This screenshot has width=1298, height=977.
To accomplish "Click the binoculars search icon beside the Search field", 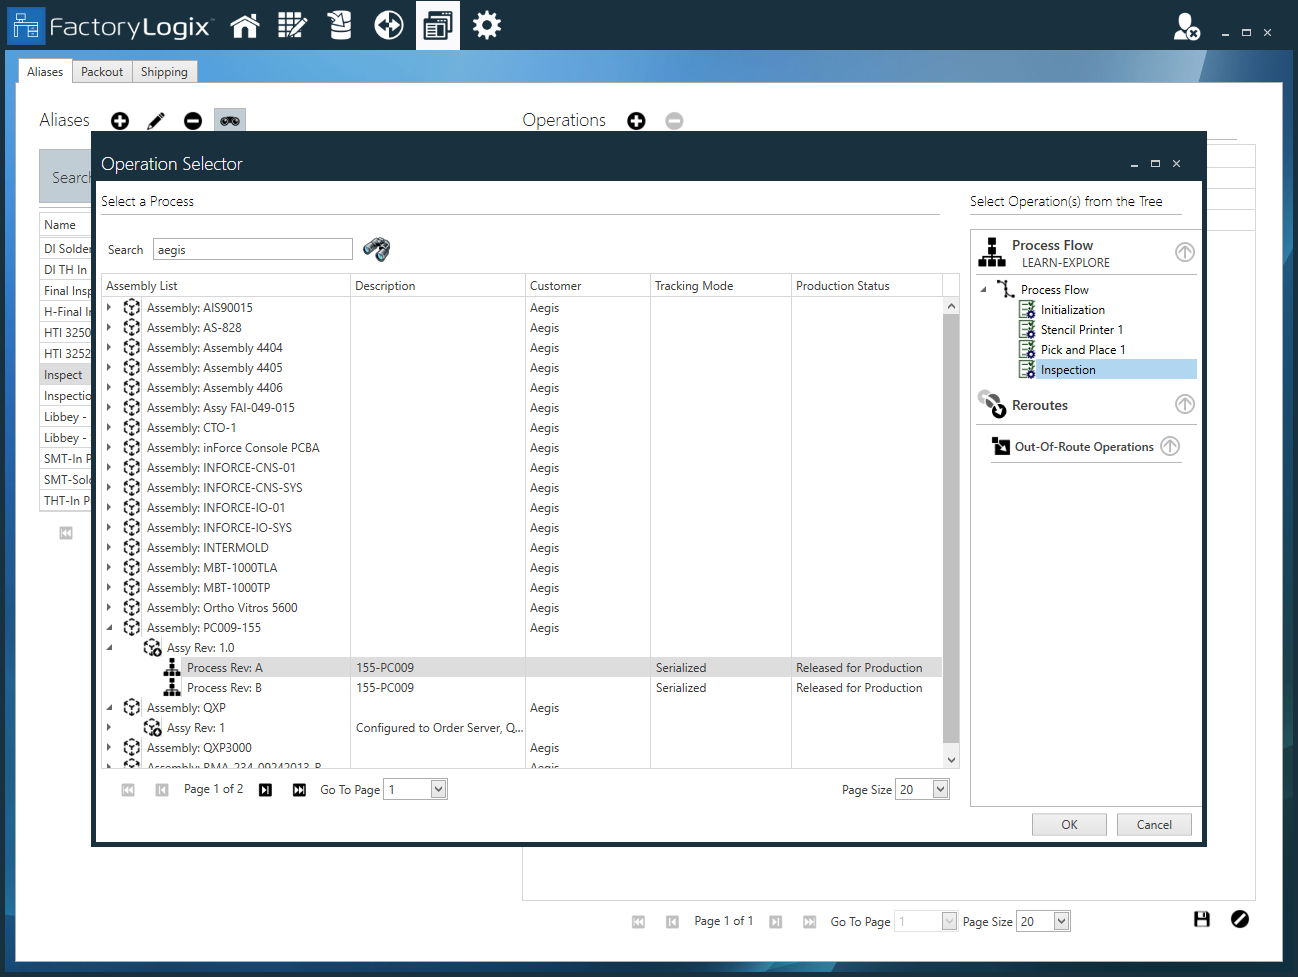I will (377, 249).
